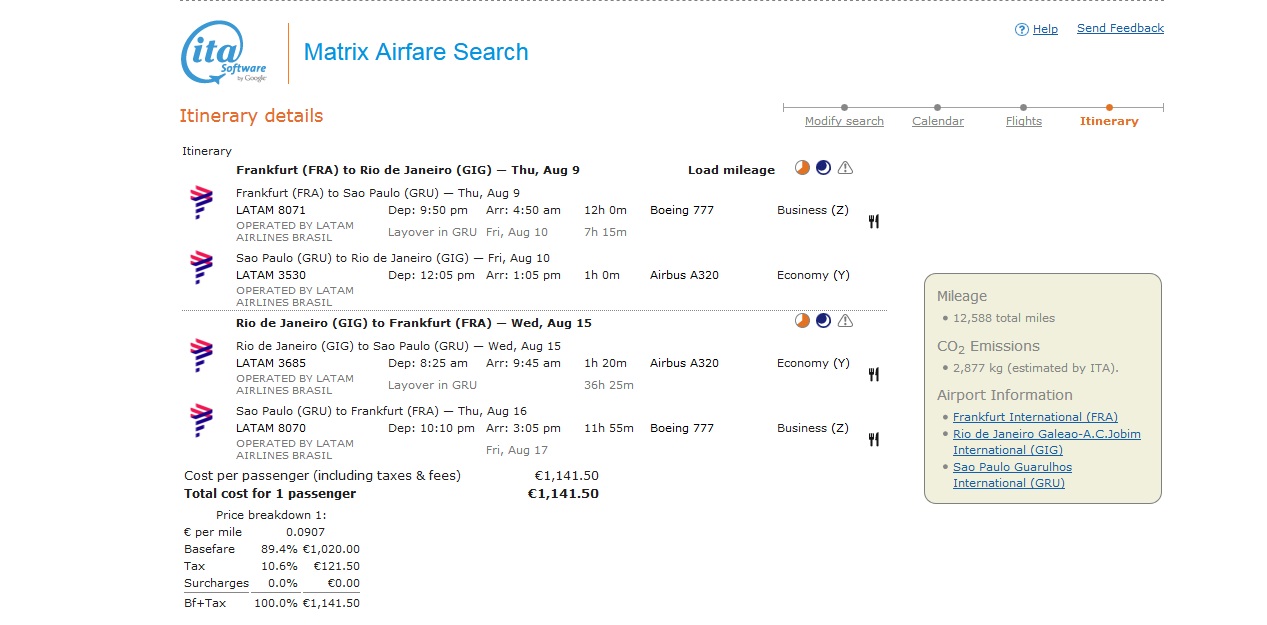This screenshot has height=625, width=1267.
Task: Click the Surcharges €0.00 value
Action: 343,583
